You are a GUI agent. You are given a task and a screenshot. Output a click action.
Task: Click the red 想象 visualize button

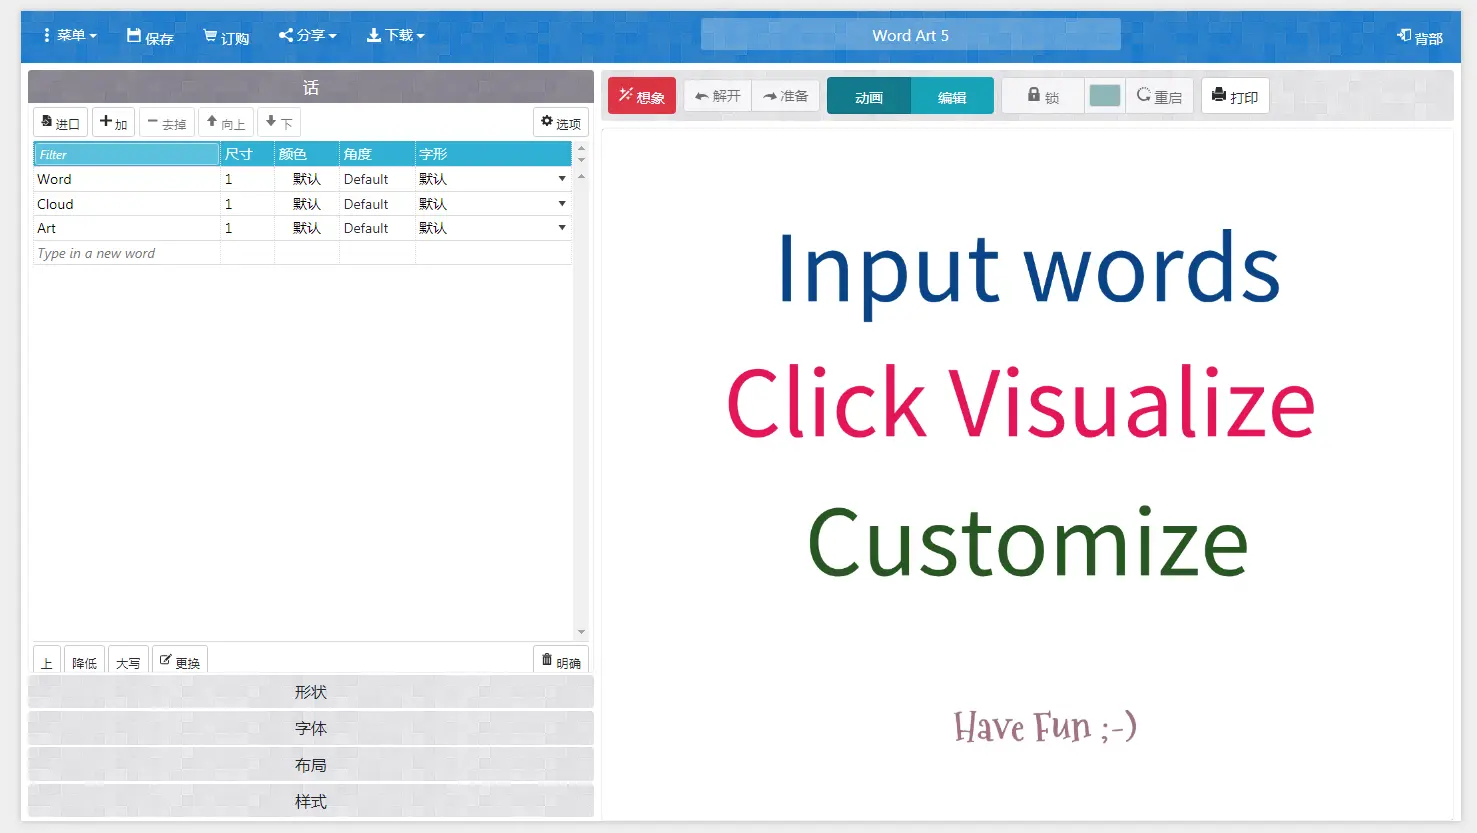642,96
